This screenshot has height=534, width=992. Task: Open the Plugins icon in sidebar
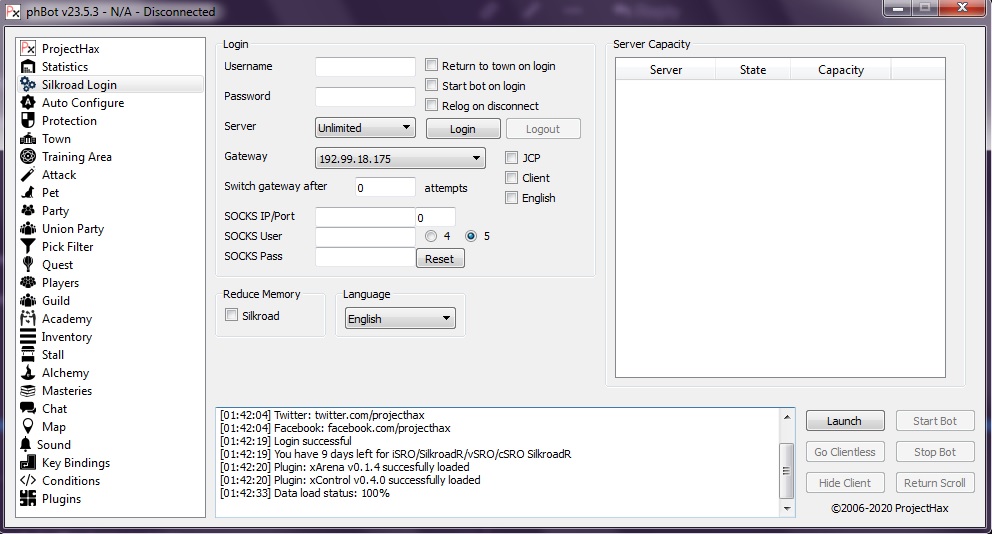pos(28,499)
